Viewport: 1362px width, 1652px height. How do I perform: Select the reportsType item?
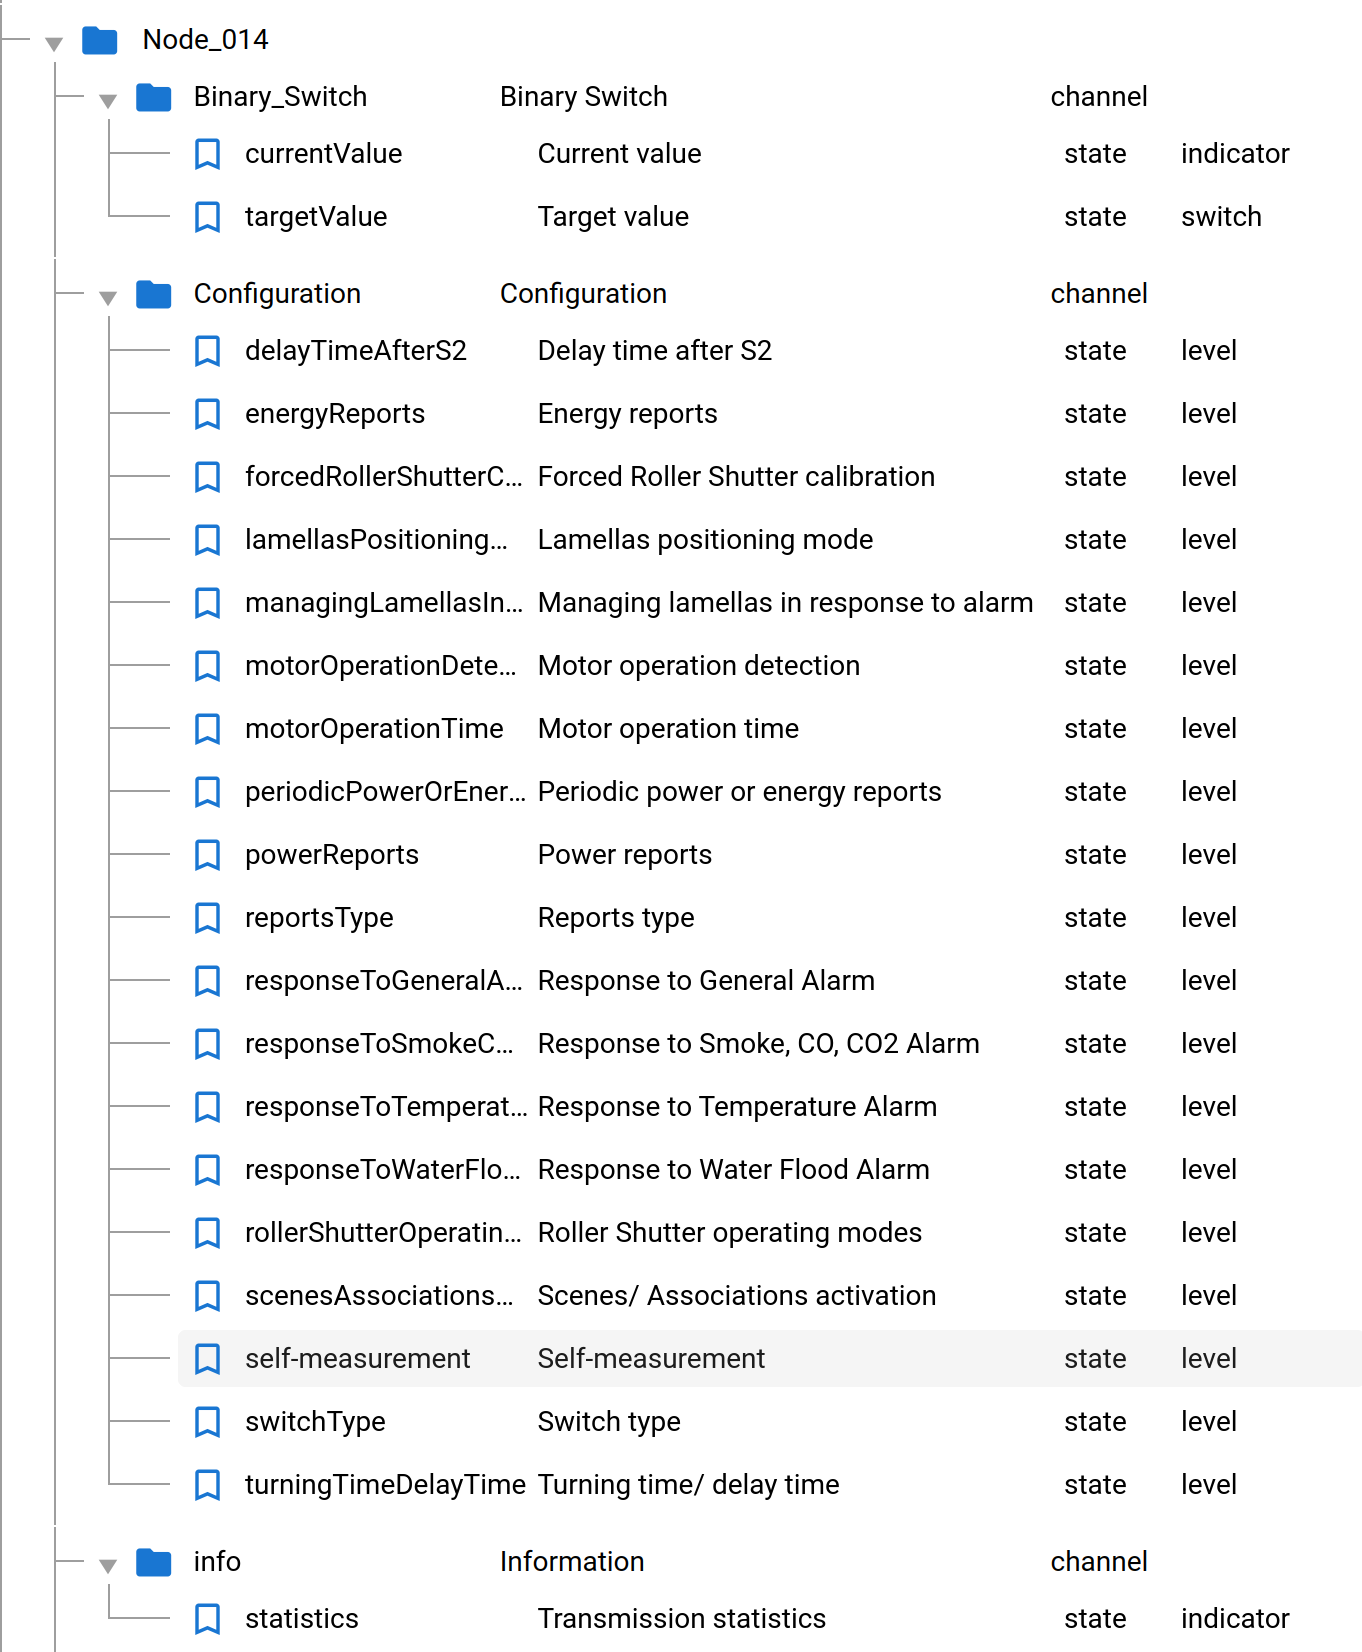319,918
